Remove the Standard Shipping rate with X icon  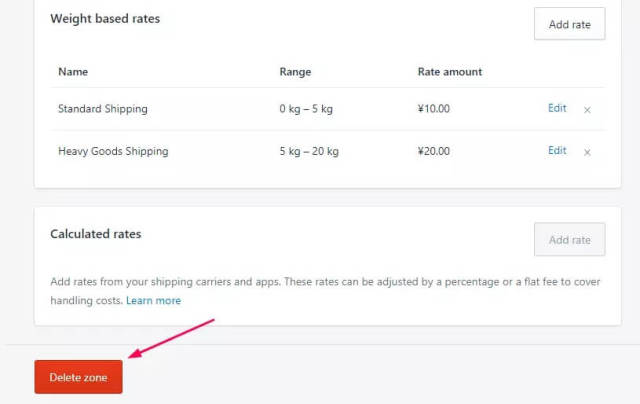click(x=587, y=110)
